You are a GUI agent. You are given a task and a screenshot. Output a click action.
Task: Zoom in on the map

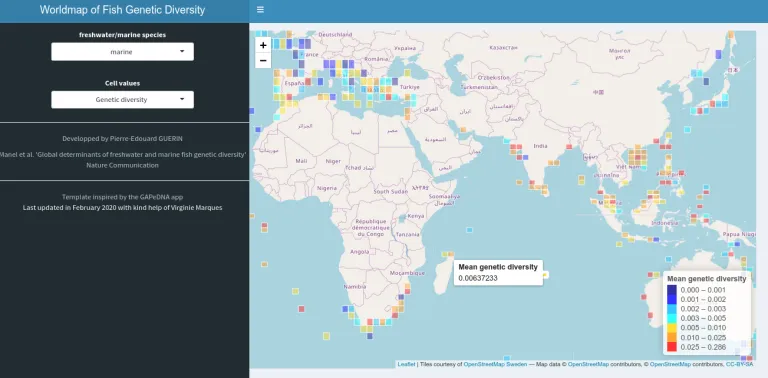point(263,45)
